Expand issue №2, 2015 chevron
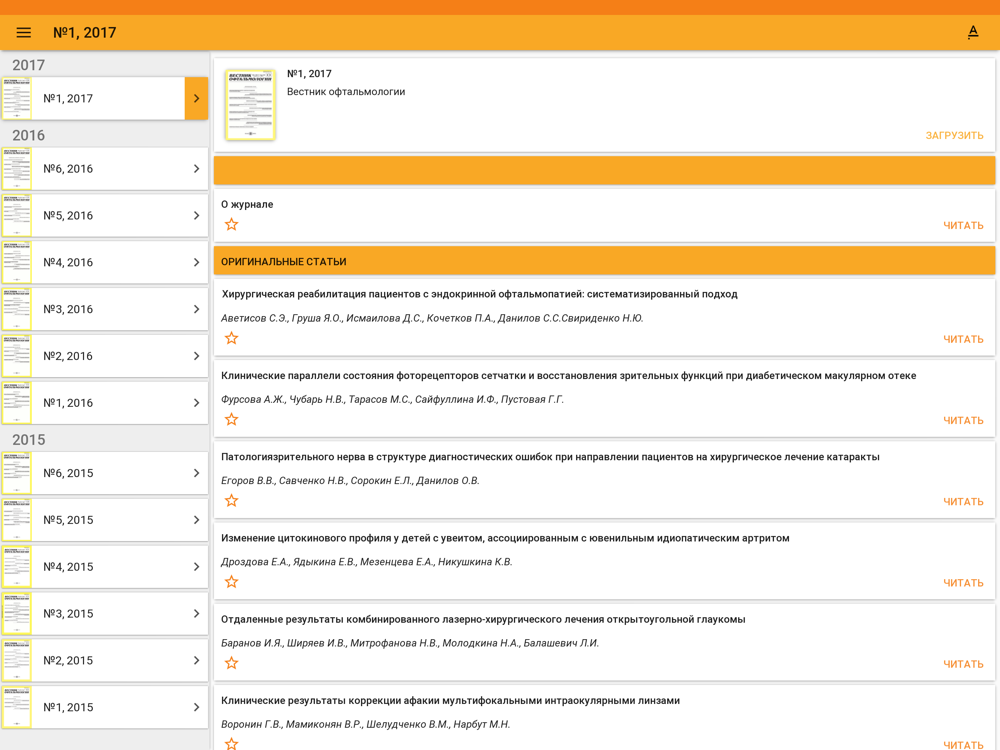The width and height of the screenshot is (1000, 750). tap(196, 660)
